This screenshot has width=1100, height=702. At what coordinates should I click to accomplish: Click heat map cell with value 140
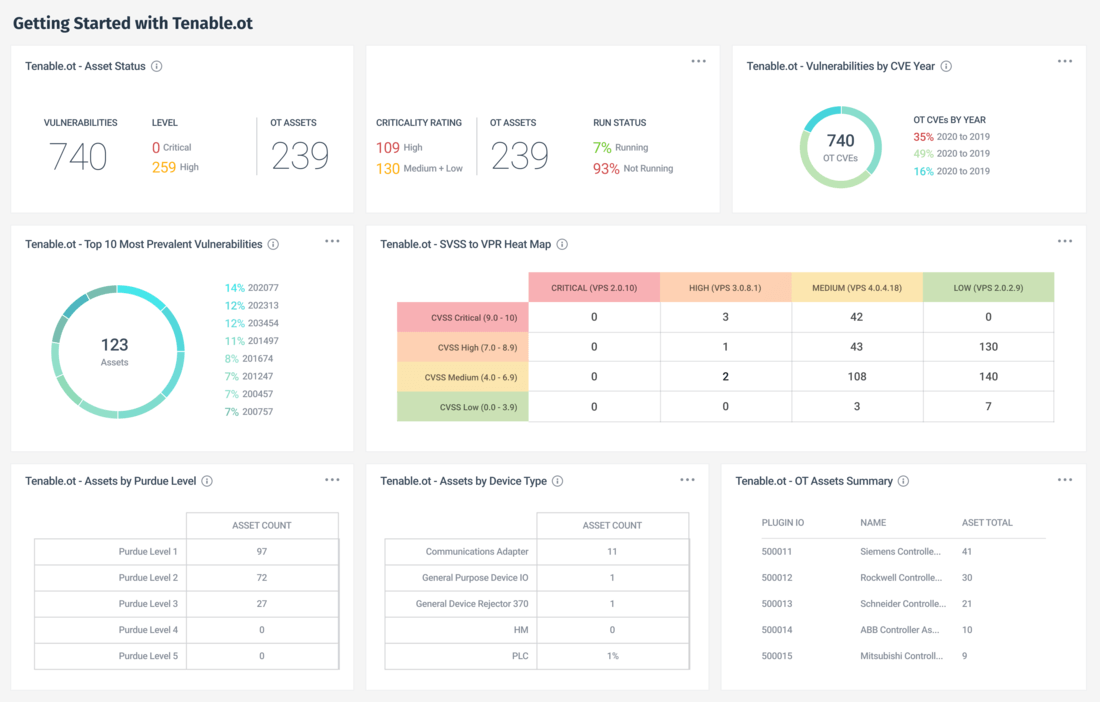[x=988, y=377]
